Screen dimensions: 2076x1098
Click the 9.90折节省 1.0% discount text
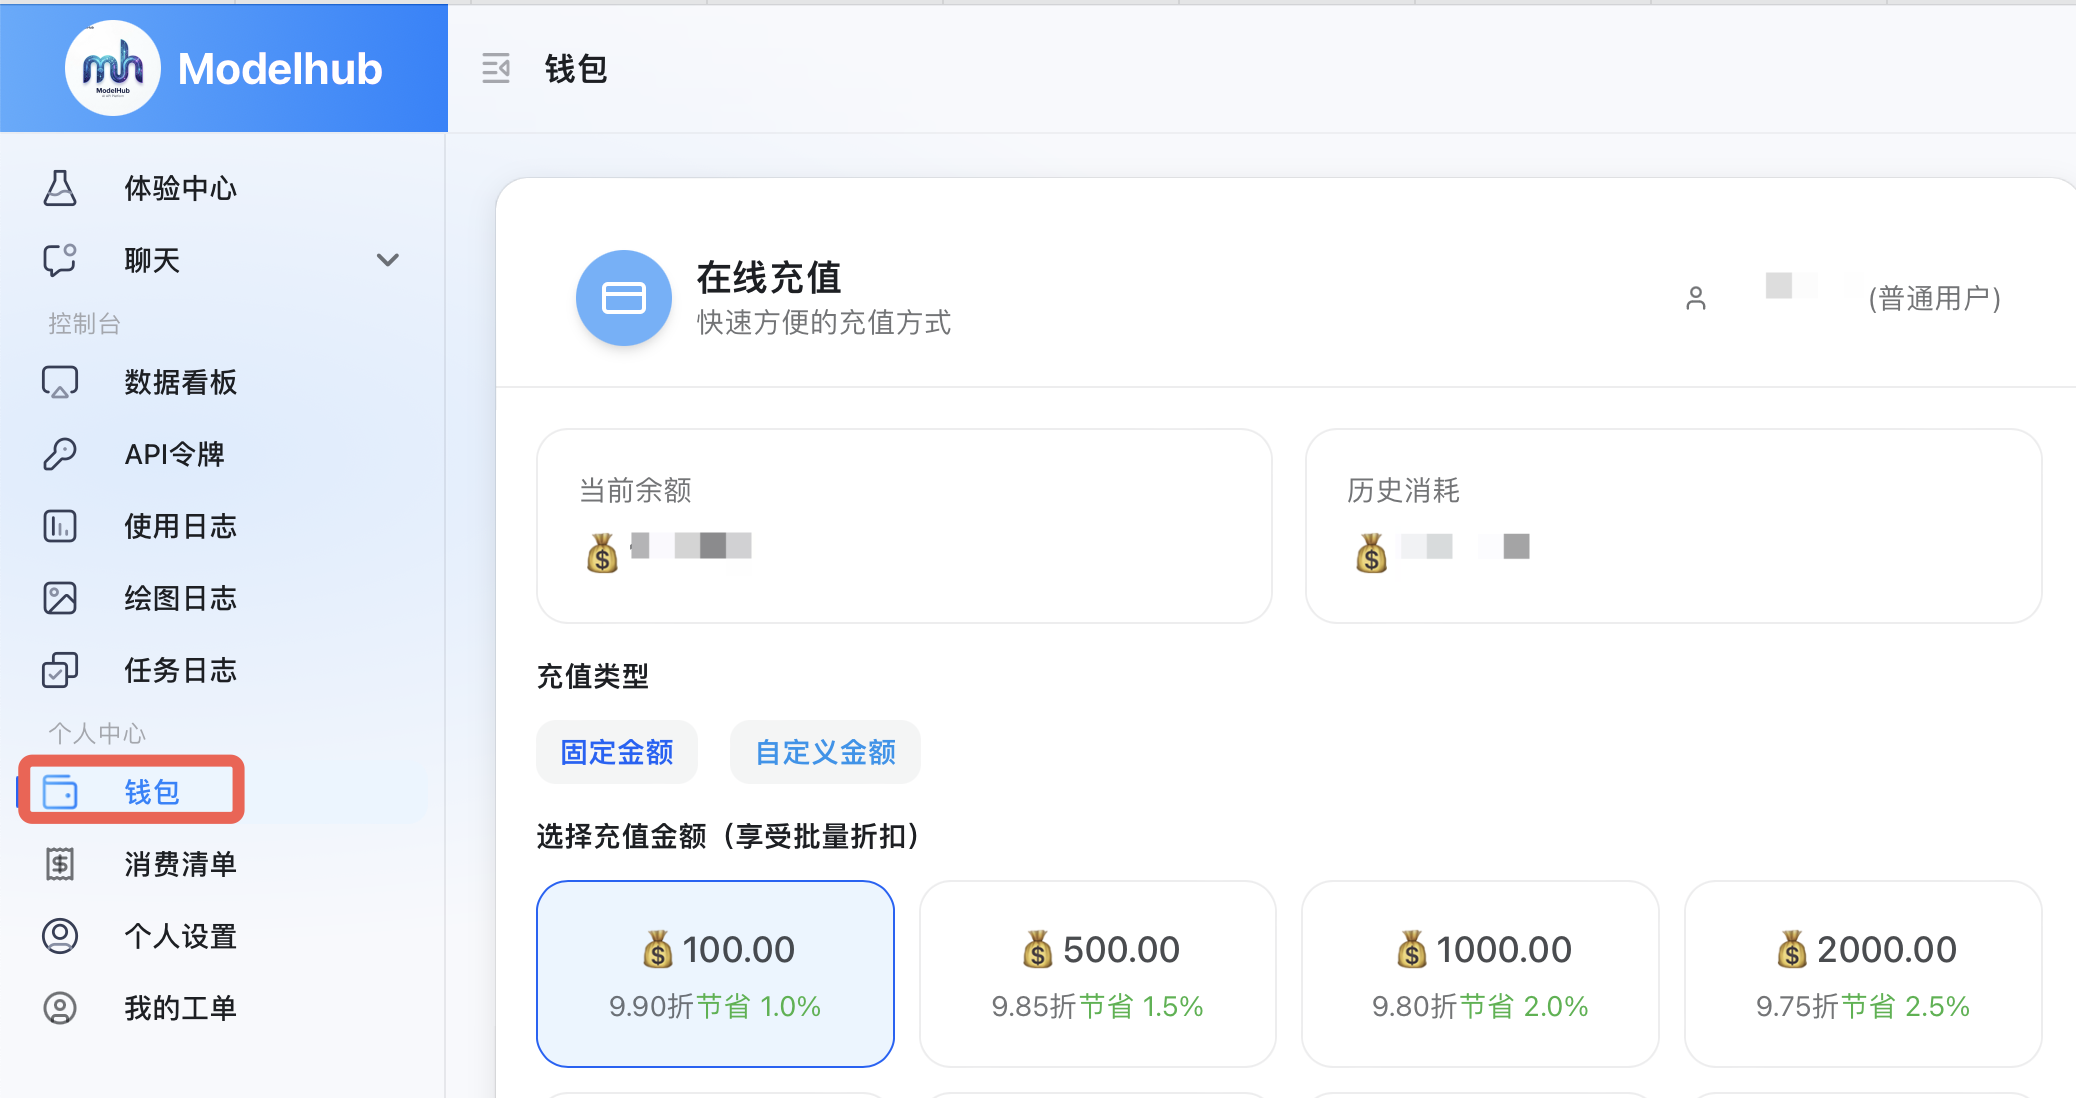click(x=715, y=1006)
